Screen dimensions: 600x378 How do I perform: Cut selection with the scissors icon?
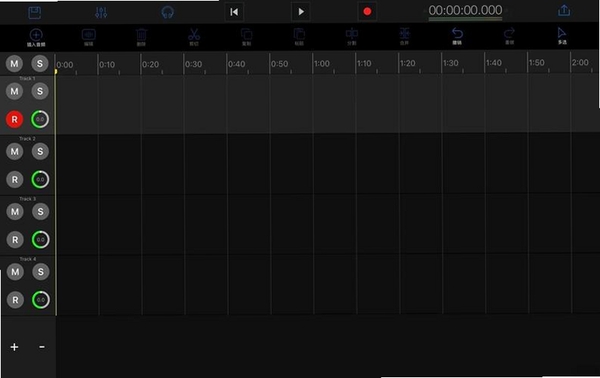pyautogui.click(x=194, y=37)
